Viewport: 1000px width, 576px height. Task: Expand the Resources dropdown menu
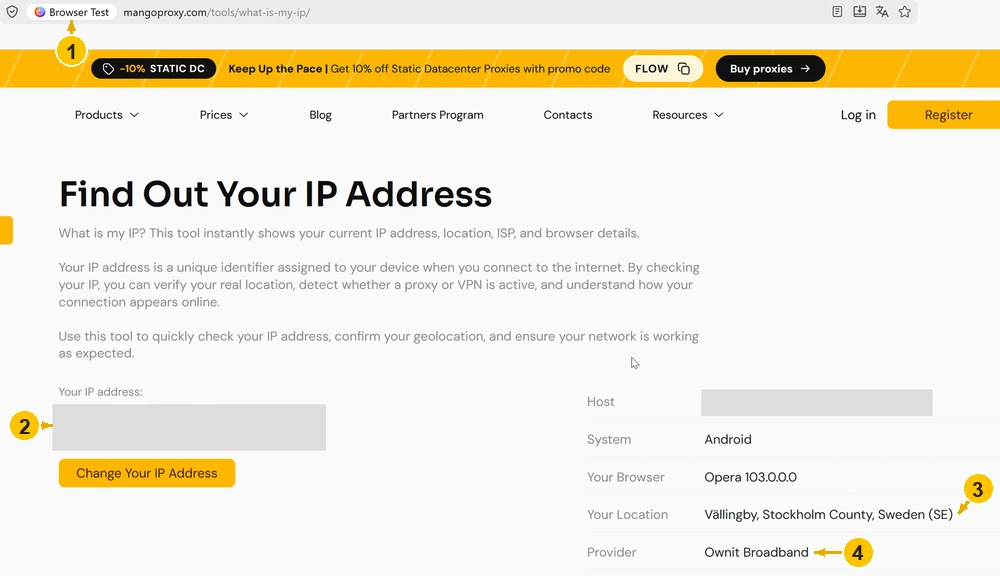coord(688,115)
